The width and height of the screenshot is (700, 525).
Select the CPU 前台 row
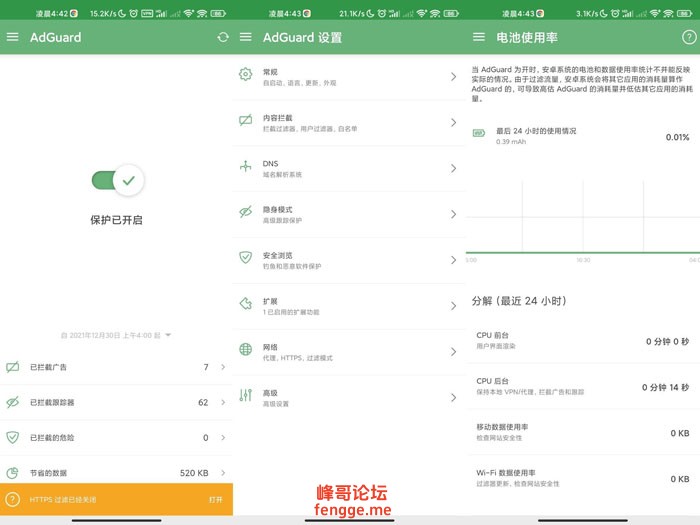pos(583,340)
